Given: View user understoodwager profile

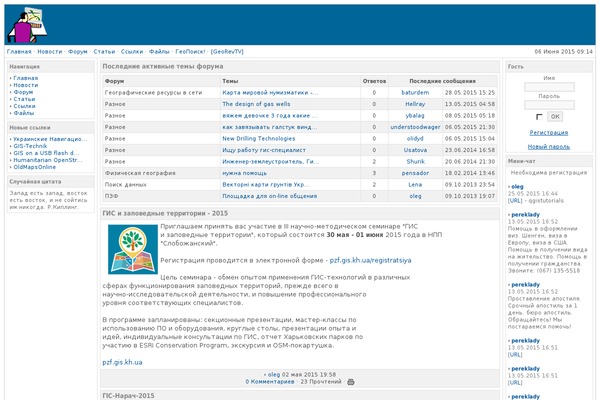Looking at the screenshot, I should 415,127.
